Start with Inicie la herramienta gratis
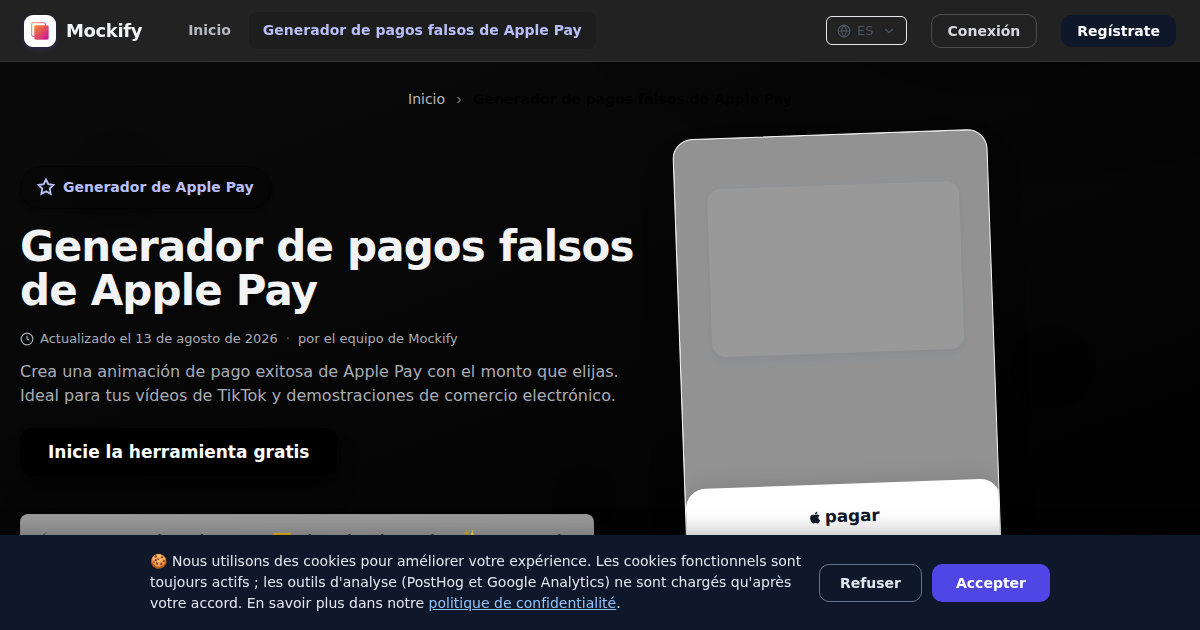1200x630 pixels. point(179,452)
